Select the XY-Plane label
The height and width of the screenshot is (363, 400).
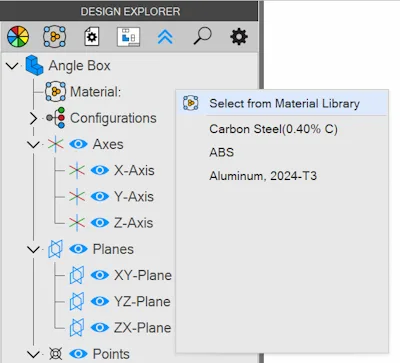pos(143,275)
